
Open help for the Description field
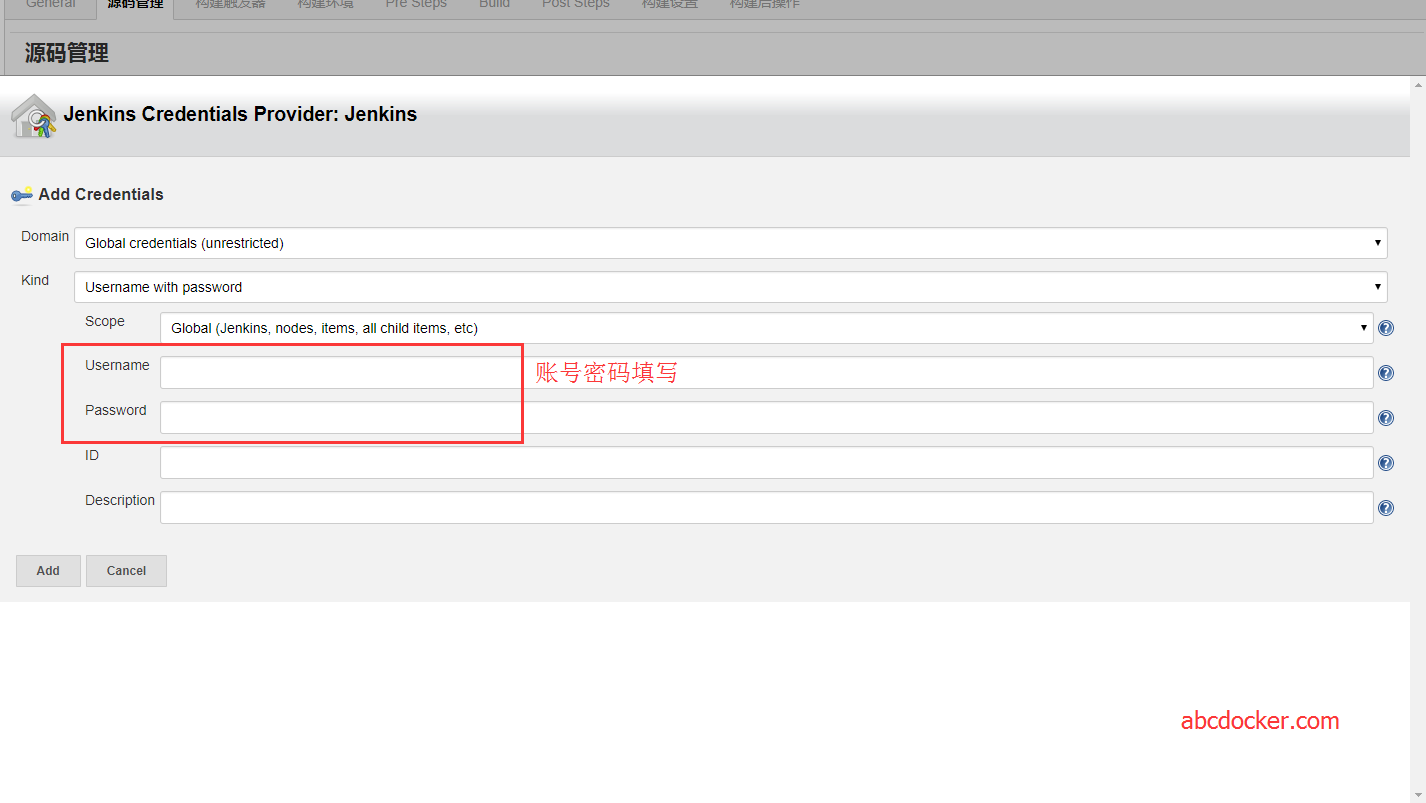[x=1386, y=507]
